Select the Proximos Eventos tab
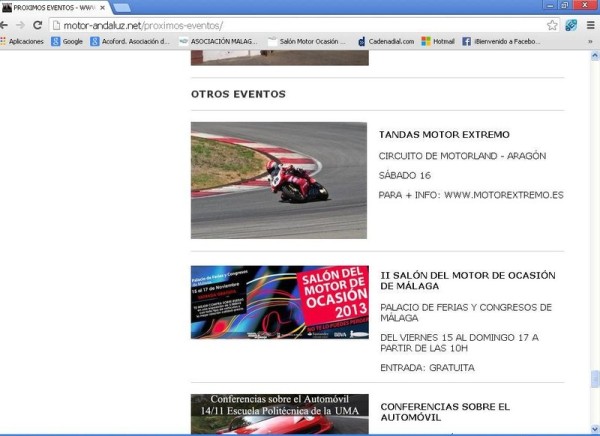Viewport: 600px width, 436px height. [x=50, y=7]
